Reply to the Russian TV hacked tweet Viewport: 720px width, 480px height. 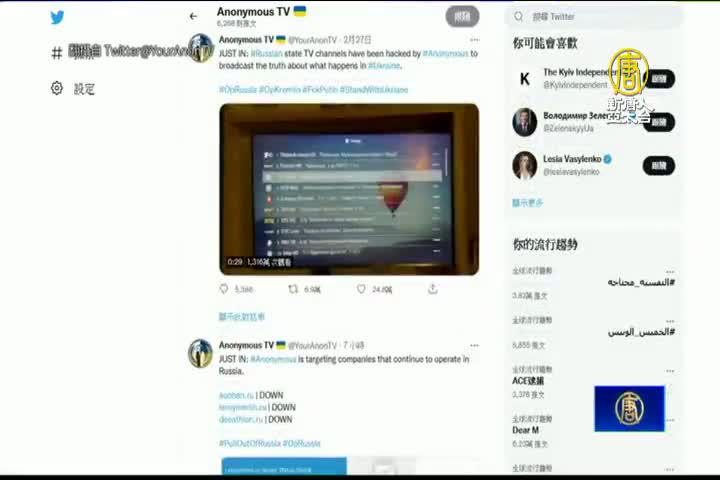point(224,289)
